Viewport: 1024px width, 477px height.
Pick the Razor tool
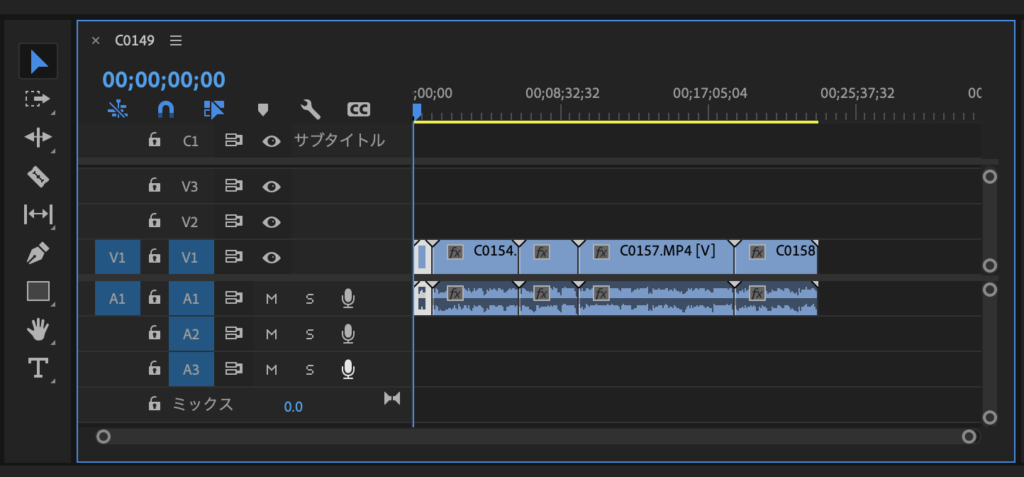[38, 176]
